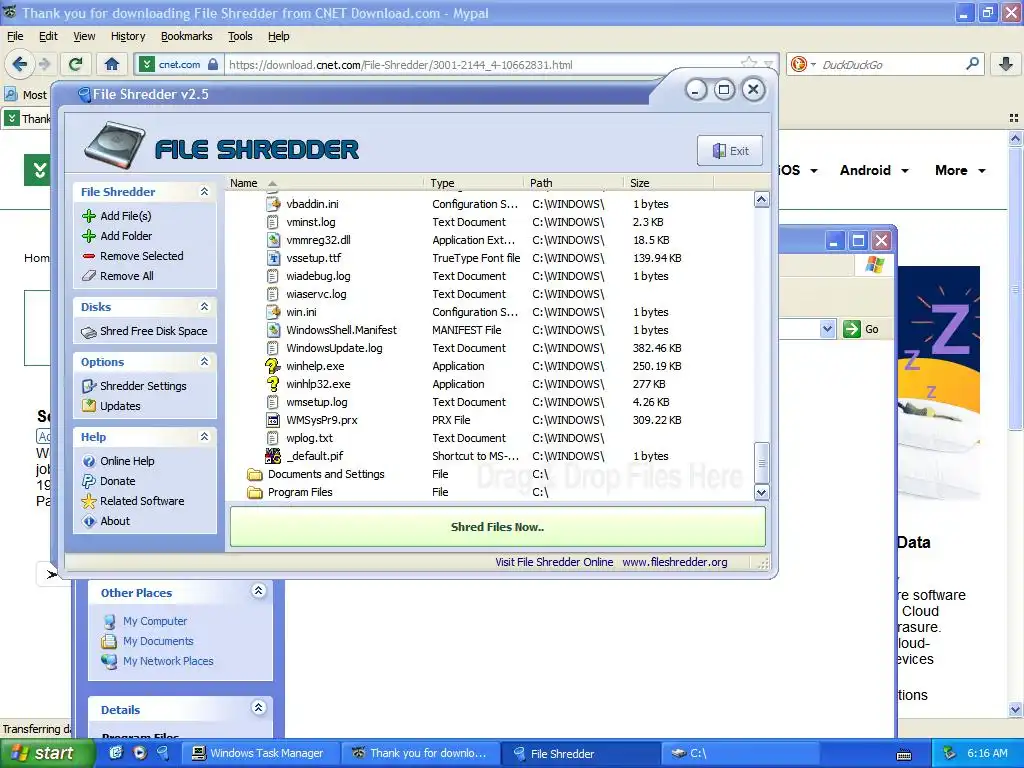Select the WindowsShell.Manifest row
Viewport: 1024px width, 768px height.
click(x=490, y=330)
